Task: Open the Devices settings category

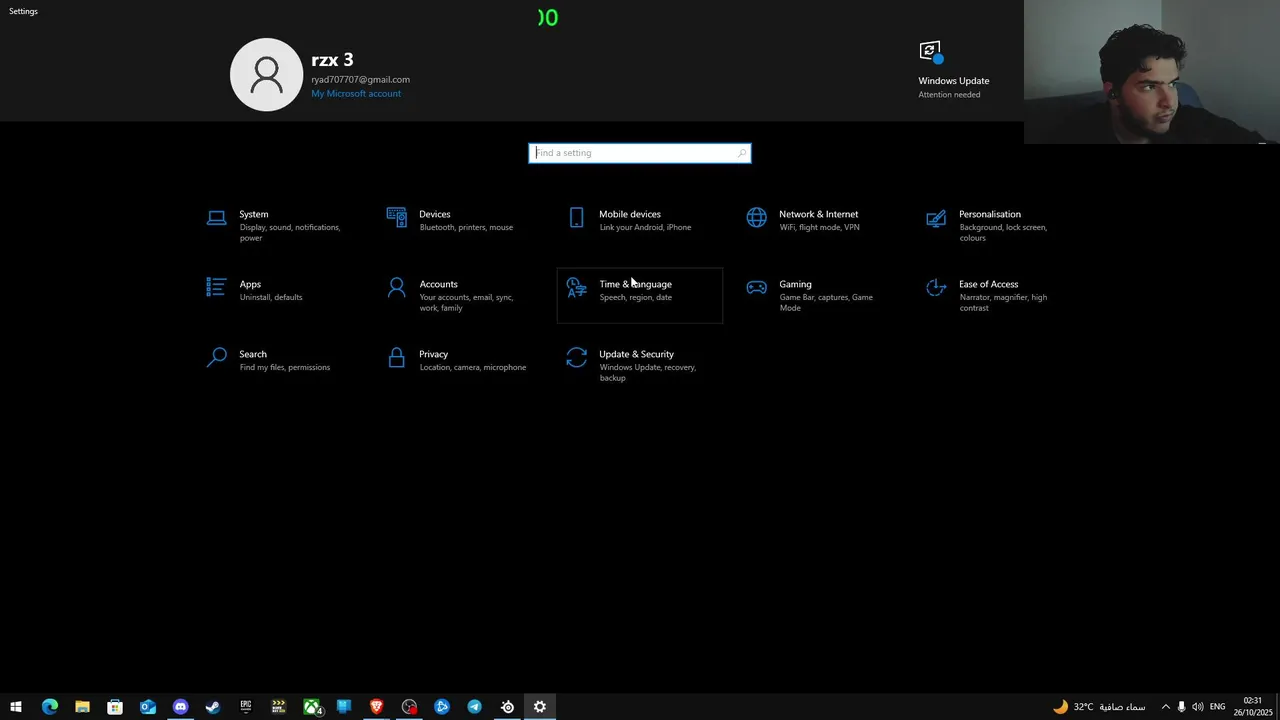Action: click(460, 225)
